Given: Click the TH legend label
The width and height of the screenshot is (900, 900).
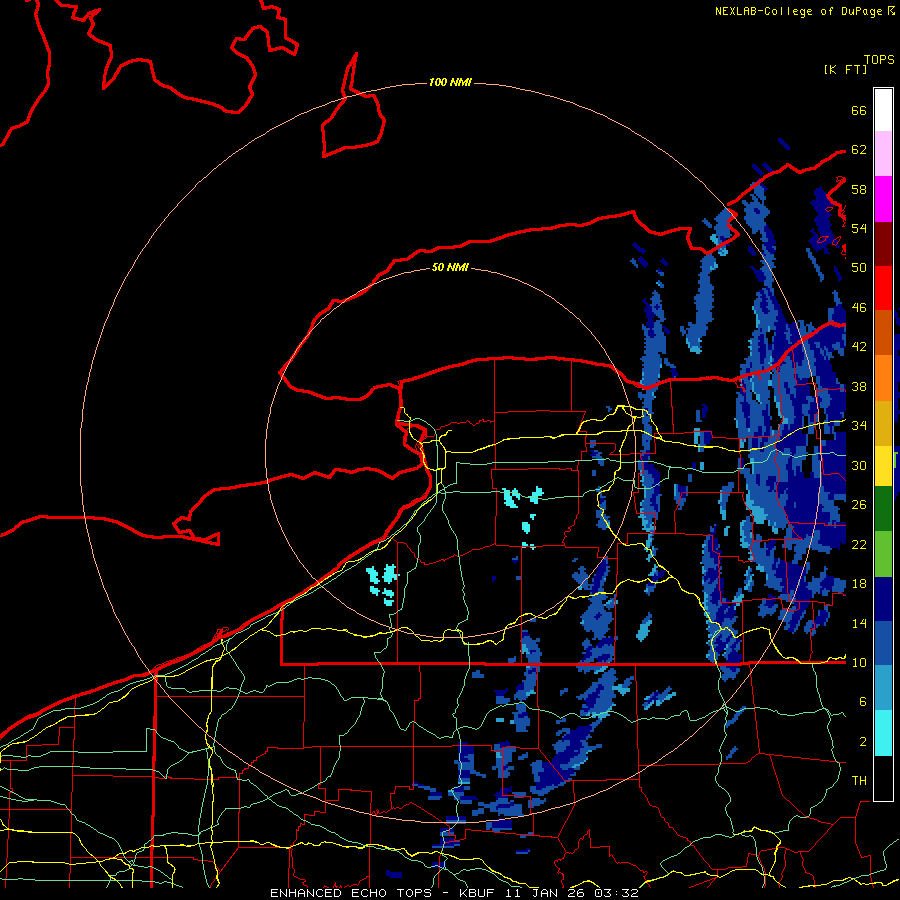Looking at the screenshot, I should (x=859, y=781).
